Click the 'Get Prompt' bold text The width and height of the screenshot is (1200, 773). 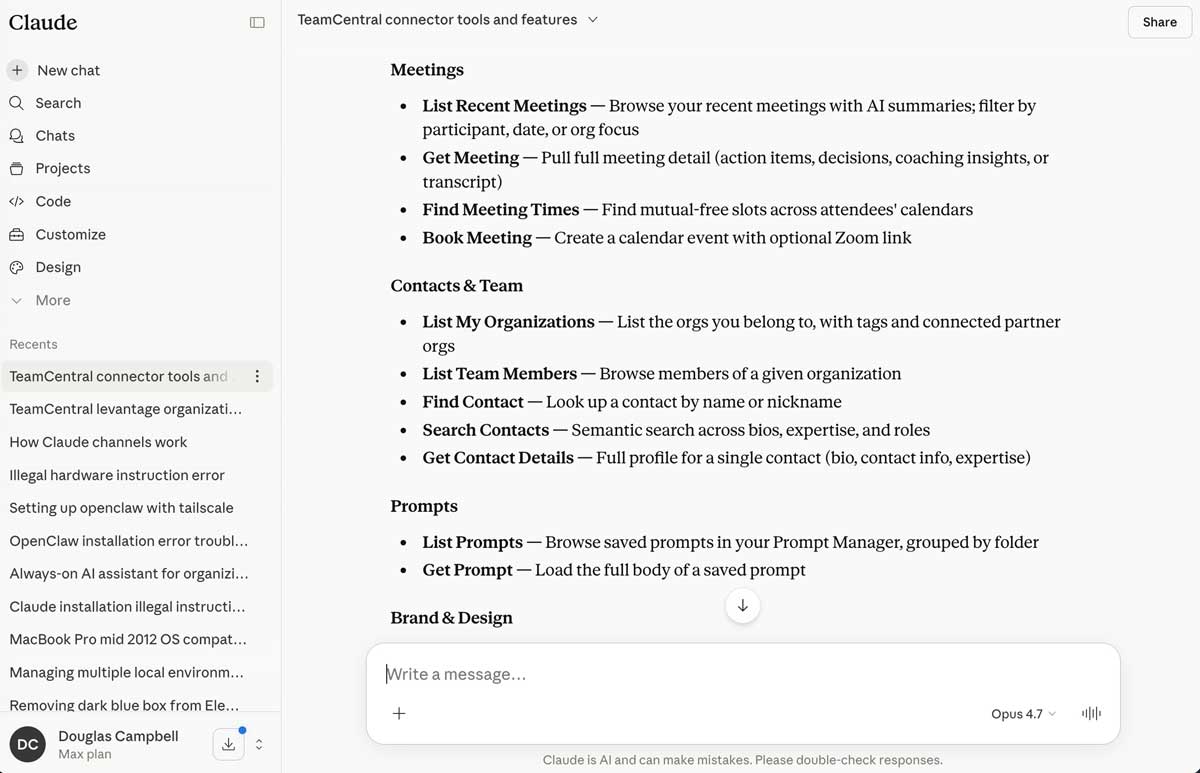click(x=467, y=570)
